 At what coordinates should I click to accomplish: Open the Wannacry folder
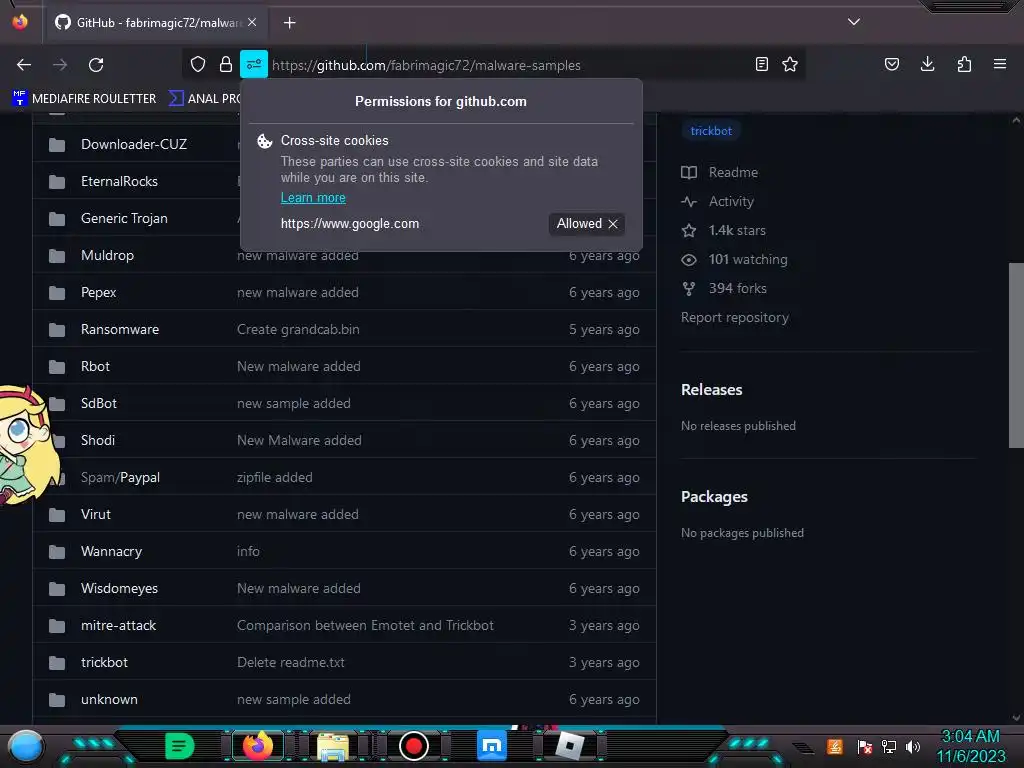(x=112, y=551)
